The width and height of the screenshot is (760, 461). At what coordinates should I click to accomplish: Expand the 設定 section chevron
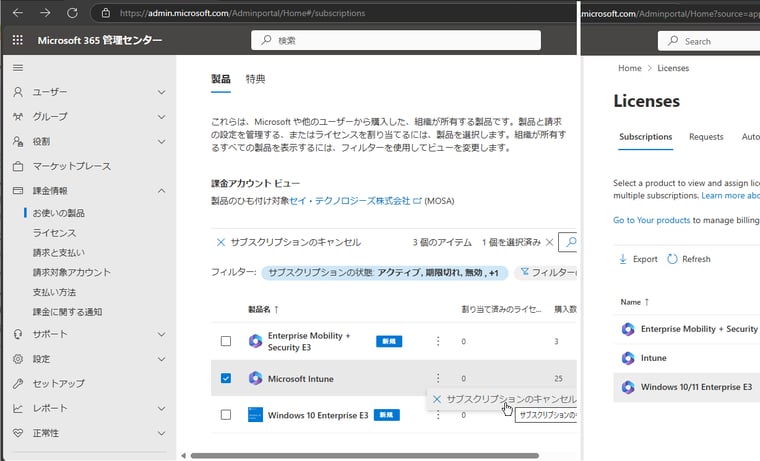[161, 359]
